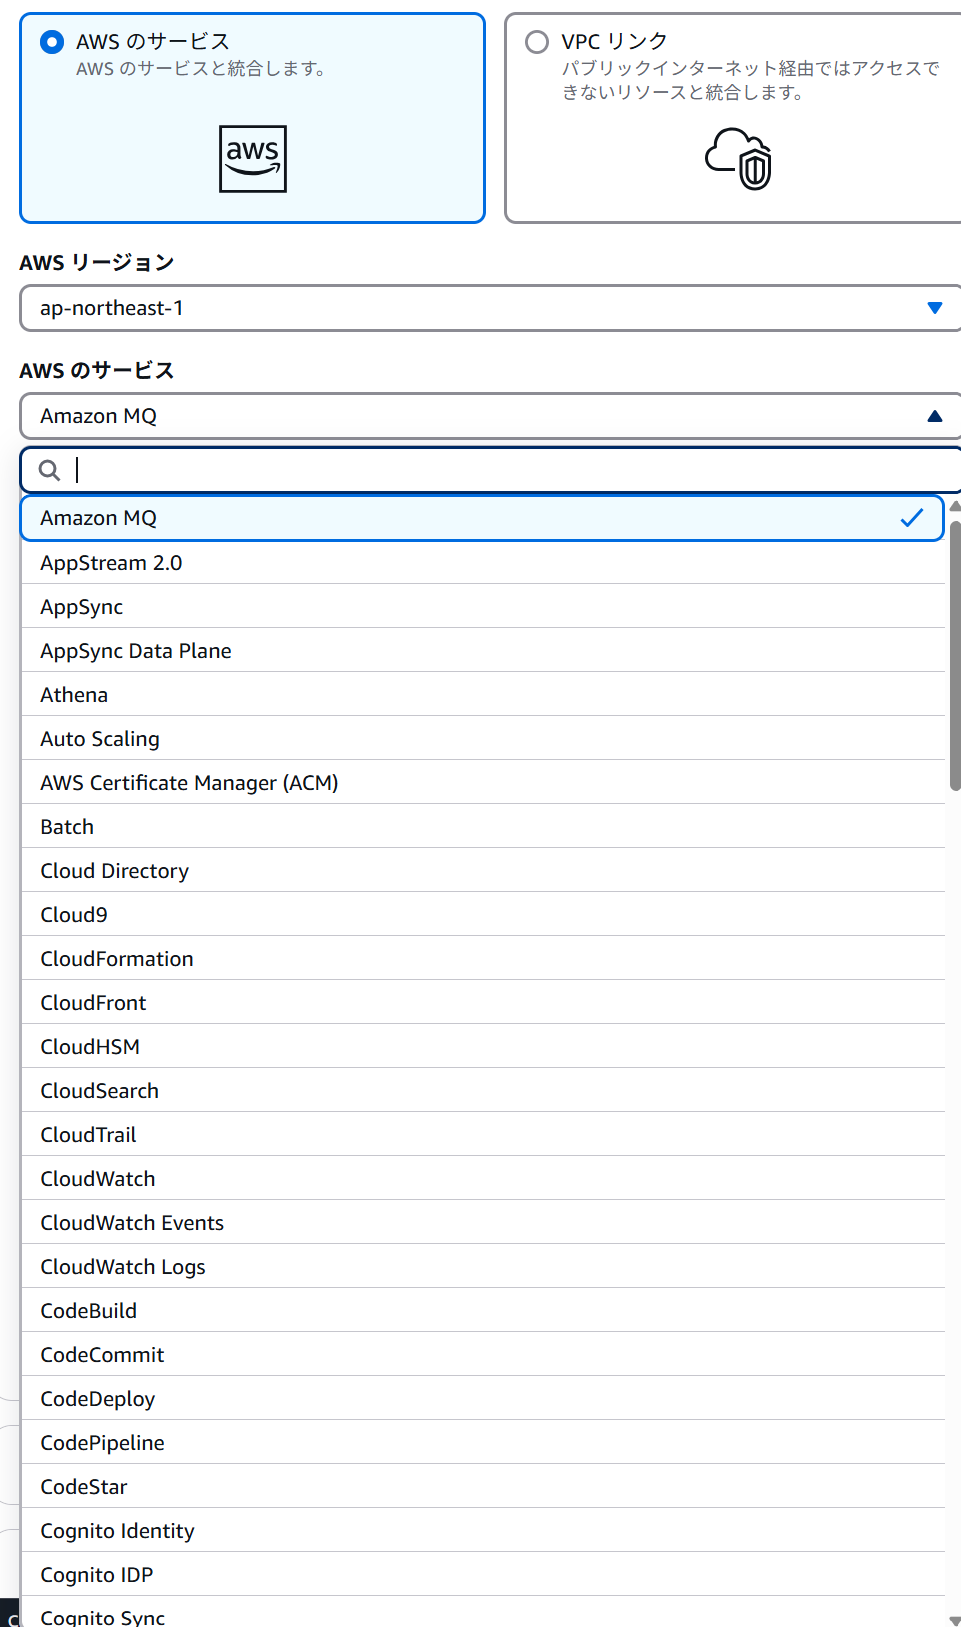Click the scrollbar up arrow
The height and width of the screenshot is (1627, 961).
(x=955, y=507)
